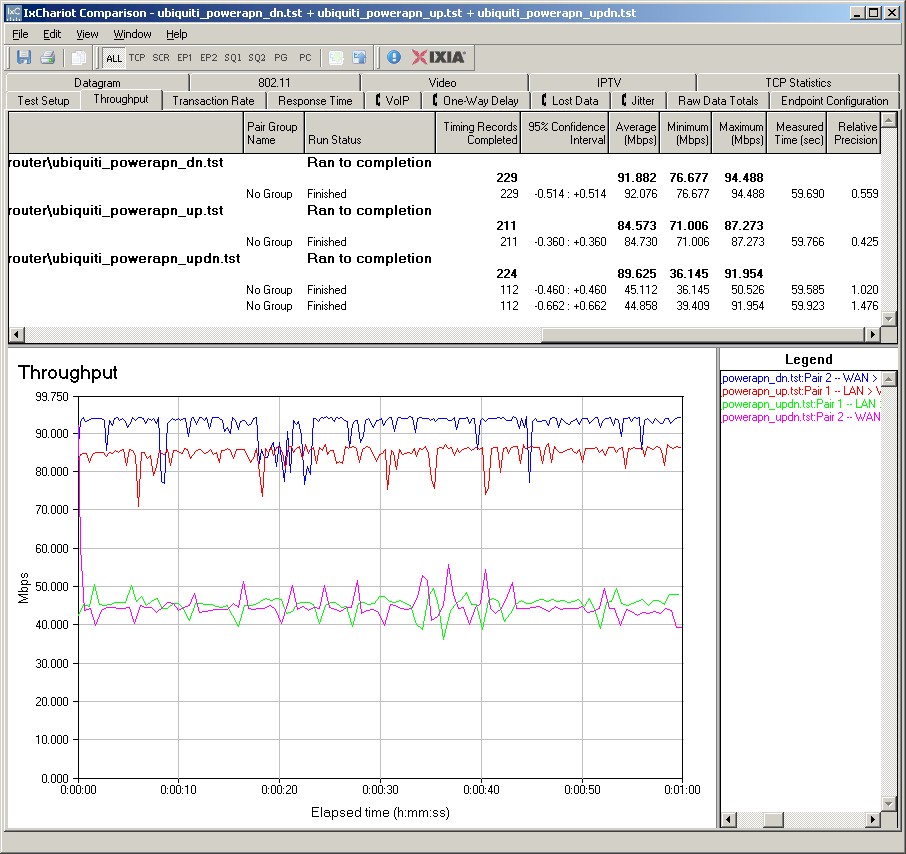
Task: Switch to the Video tab
Action: (443, 83)
